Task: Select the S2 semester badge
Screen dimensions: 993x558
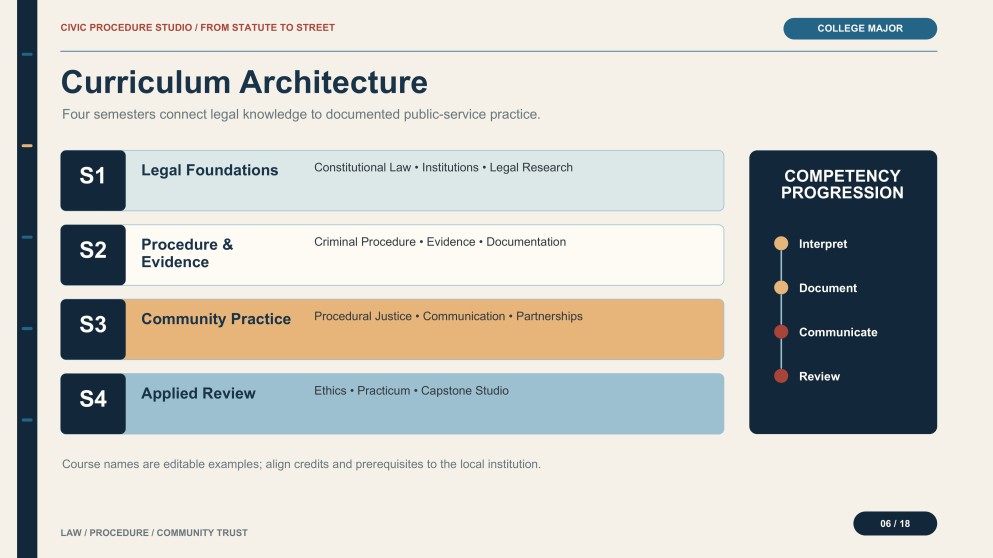Action: pos(93,255)
